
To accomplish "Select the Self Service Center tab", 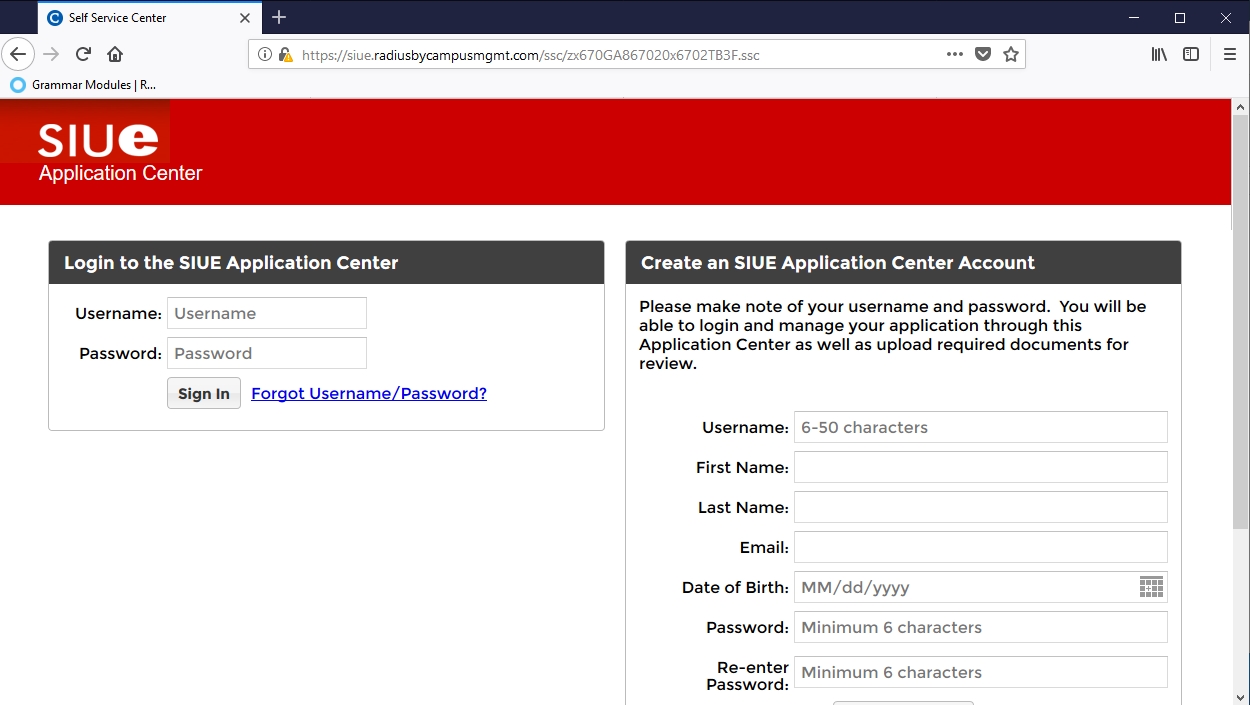I will 140,18.
